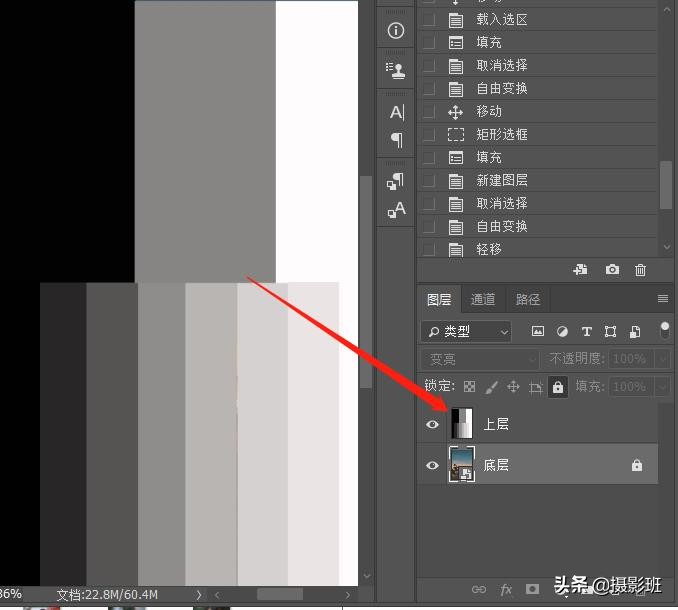Link layers chain icon at panel bottom
Viewport: 678px width, 610px height.
479,589
